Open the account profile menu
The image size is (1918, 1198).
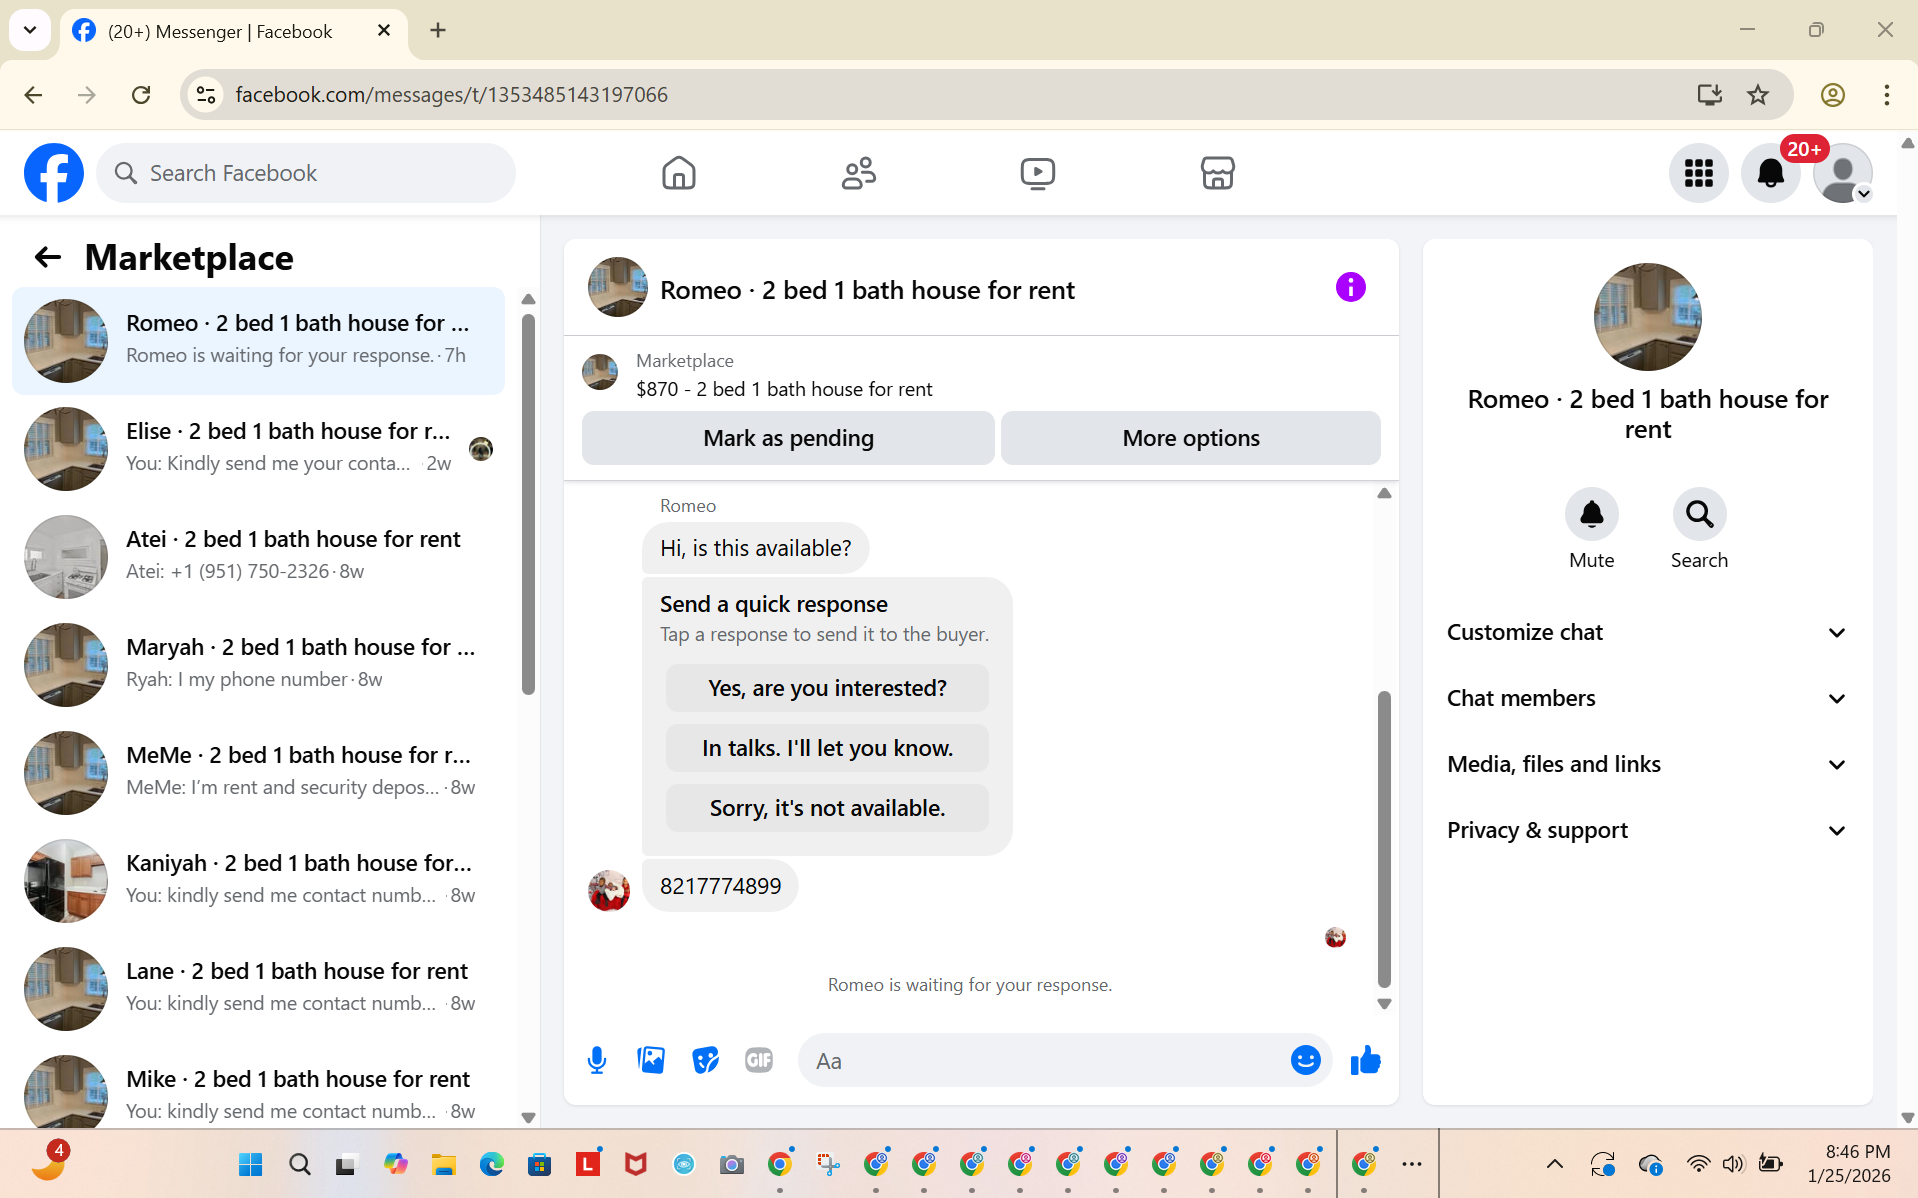coord(1842,173)
